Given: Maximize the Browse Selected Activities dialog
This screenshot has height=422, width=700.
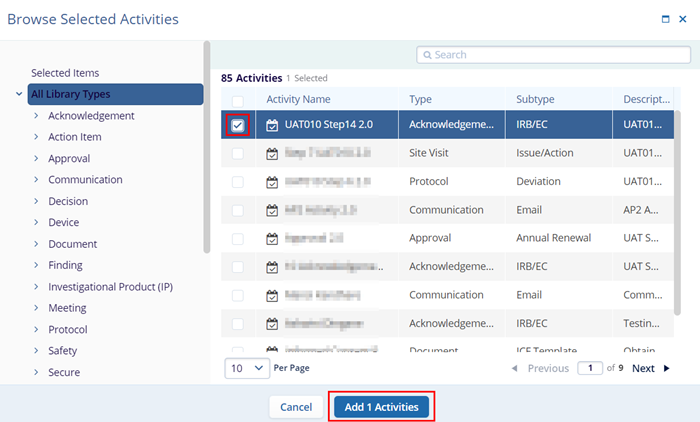Looking at the screenshot, I should click(x=666, y=18).
